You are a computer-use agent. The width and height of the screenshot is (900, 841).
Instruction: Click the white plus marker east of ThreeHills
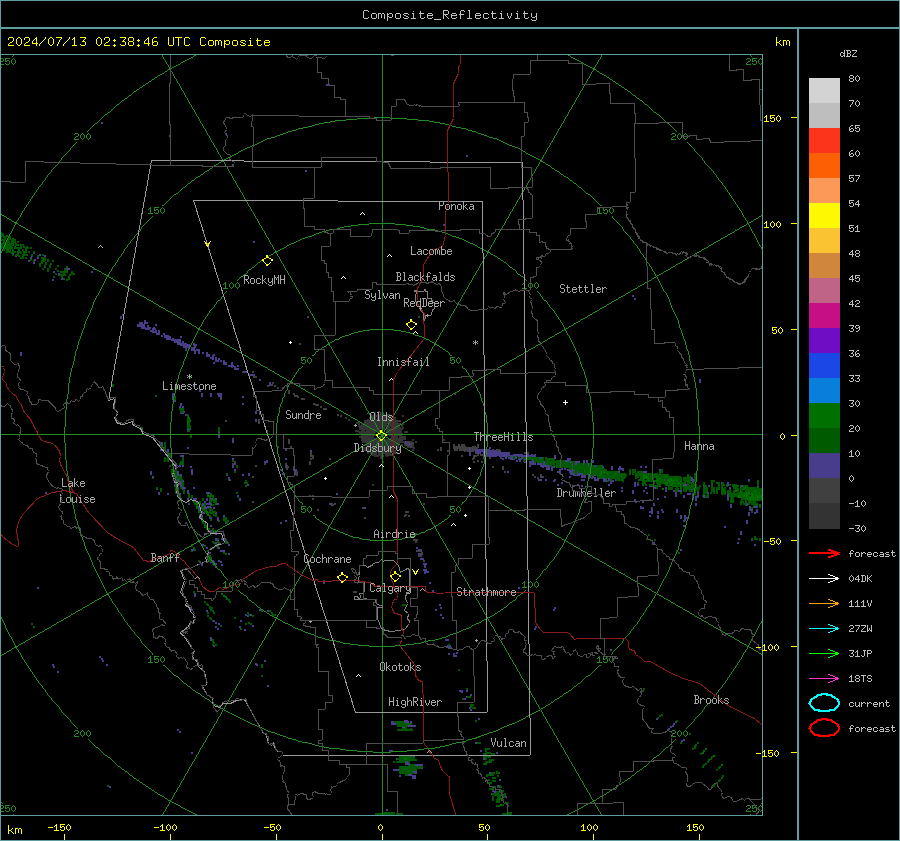click(x=565, y=402)
